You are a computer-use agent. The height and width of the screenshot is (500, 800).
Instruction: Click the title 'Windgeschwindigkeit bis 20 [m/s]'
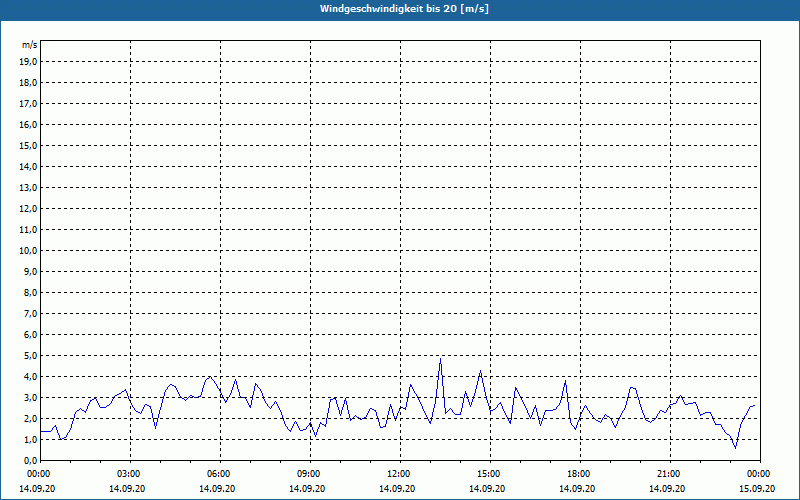[x=404, y=9]
